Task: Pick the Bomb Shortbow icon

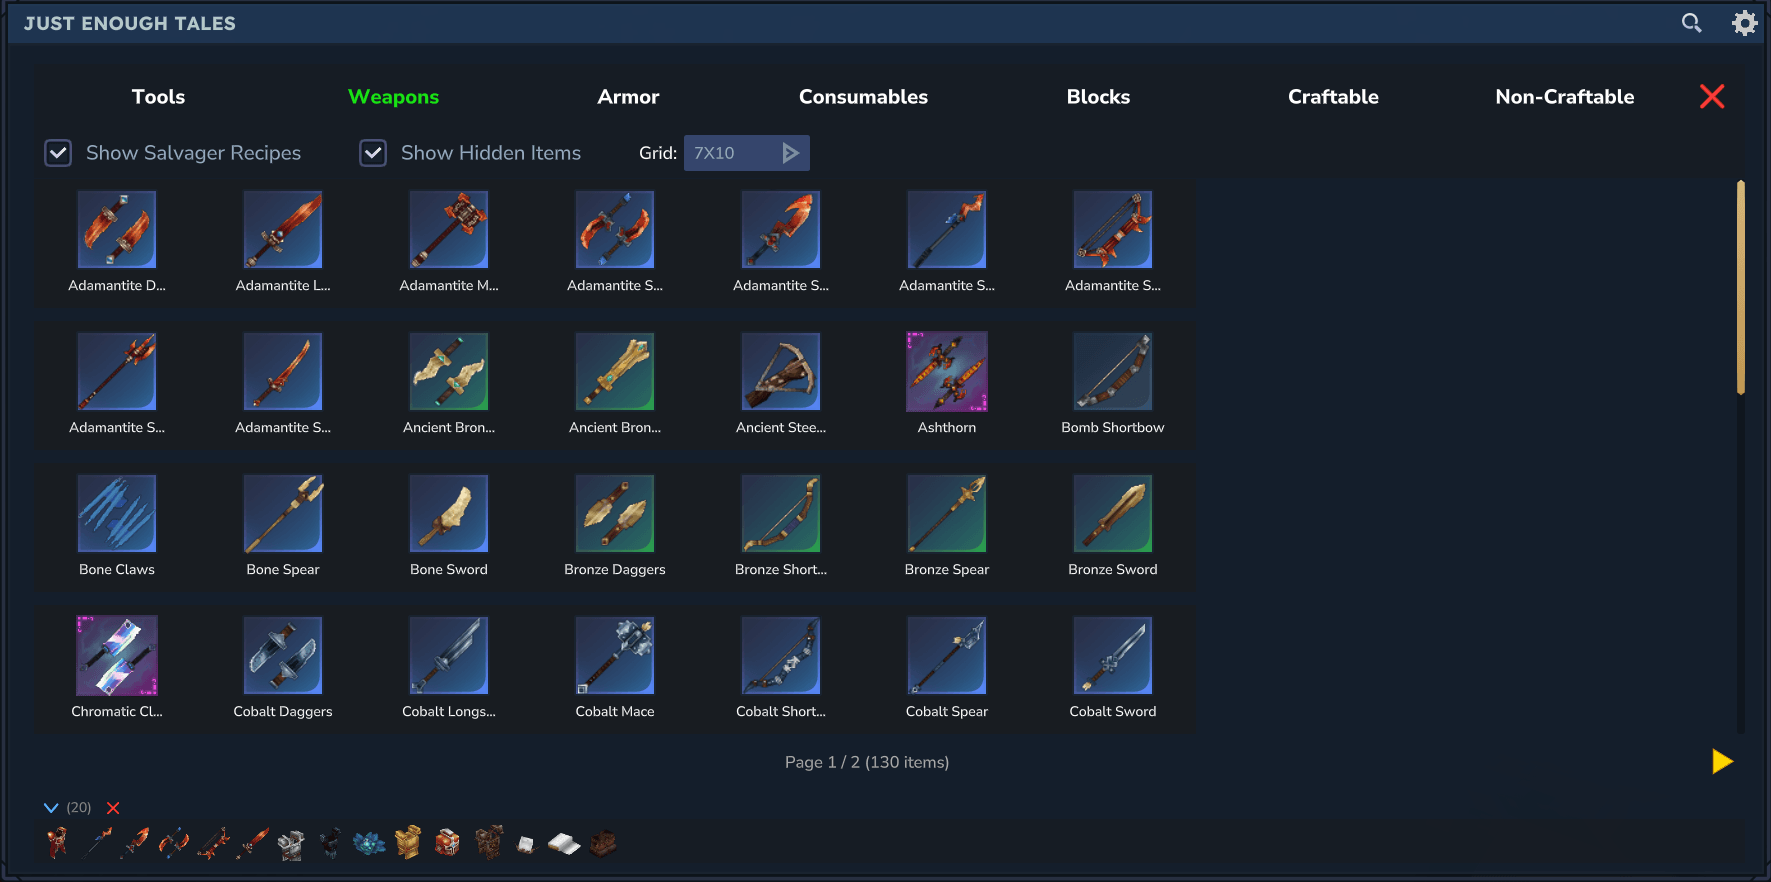Action: (x=1112, y=372)
